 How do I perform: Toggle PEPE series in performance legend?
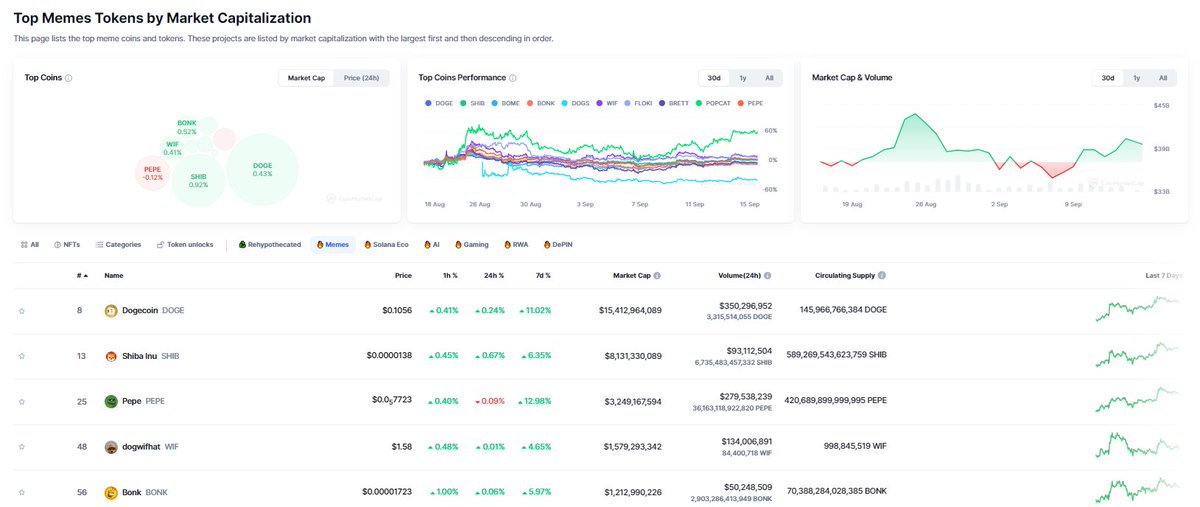tap(749, 102)
